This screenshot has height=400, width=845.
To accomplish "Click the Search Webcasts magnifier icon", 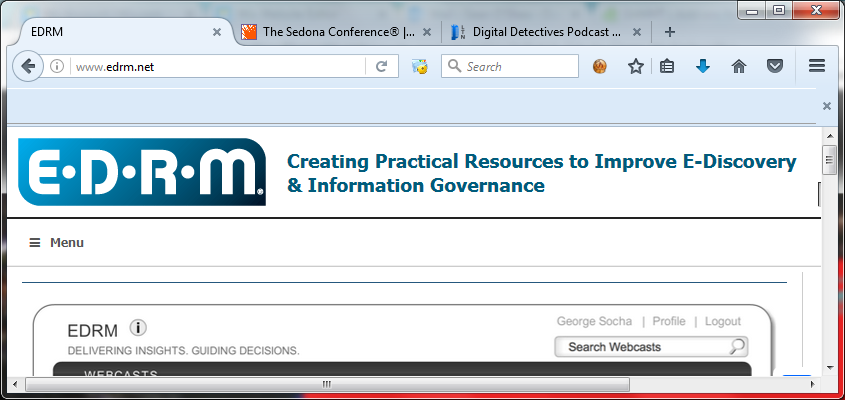I will pos(737,346).
